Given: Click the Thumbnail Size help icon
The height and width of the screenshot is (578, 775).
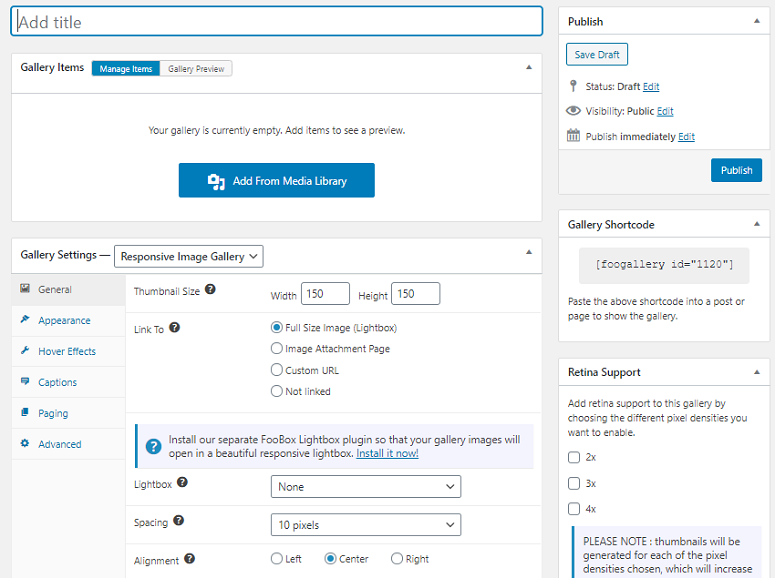Looking at the screenshot, I should (x=210, y=290).
